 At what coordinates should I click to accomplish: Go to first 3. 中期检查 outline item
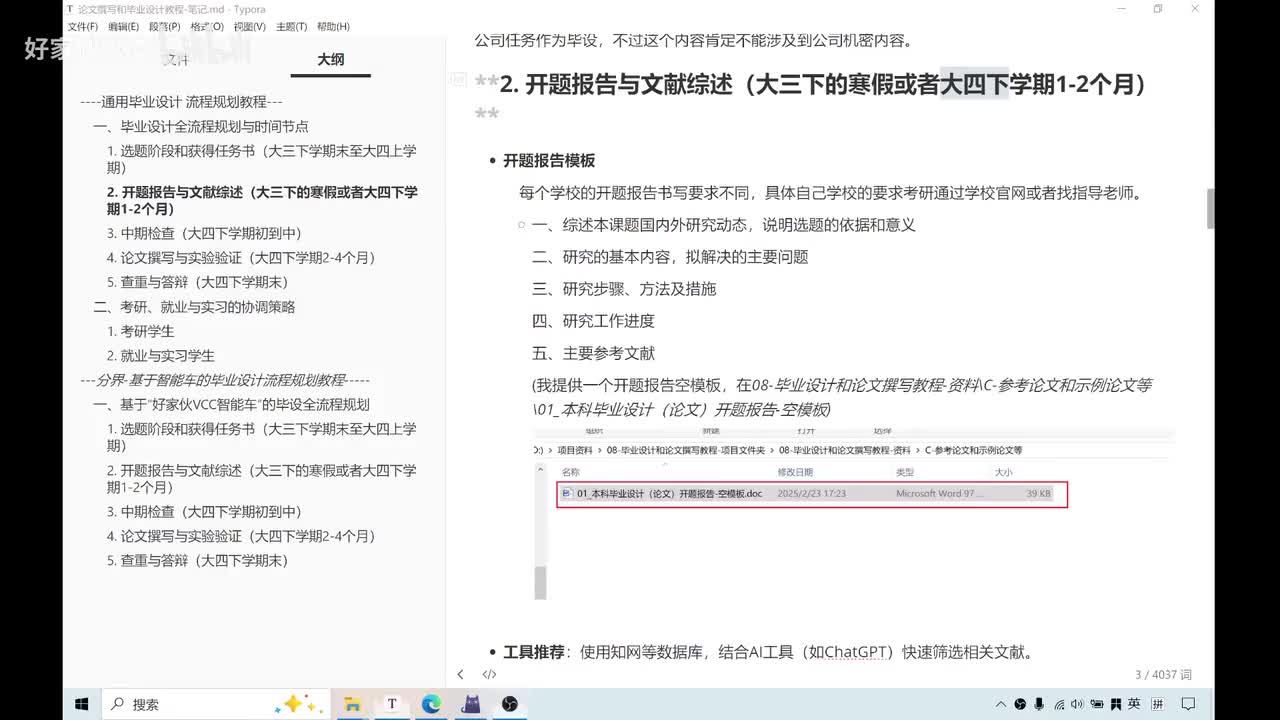pos(204,233)
